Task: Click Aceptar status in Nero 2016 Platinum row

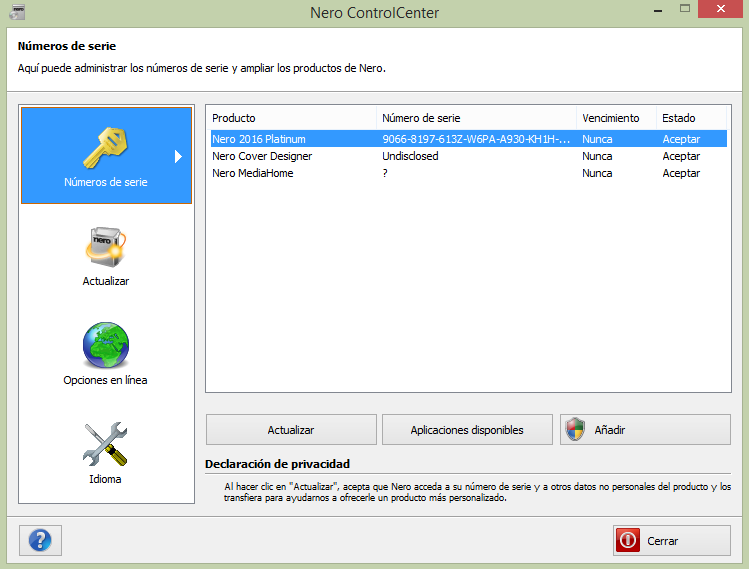Action: 681,139
